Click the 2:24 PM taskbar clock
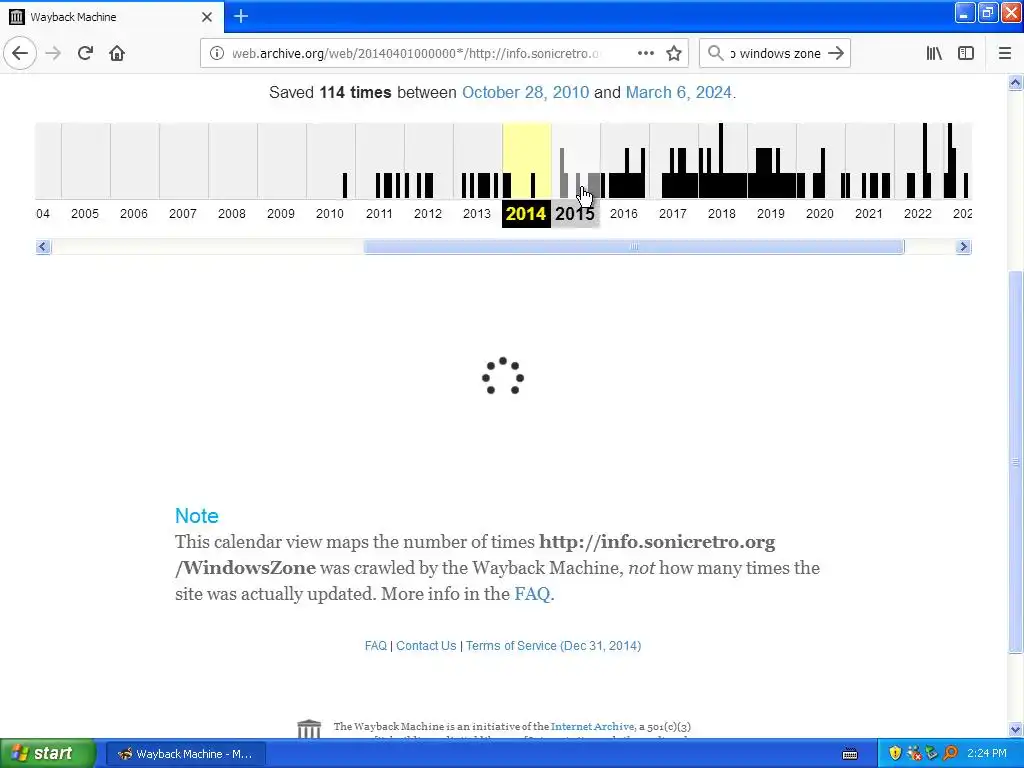Viewport: 1024px width, 768px height. pyautogui.click(x=987, y=754)
